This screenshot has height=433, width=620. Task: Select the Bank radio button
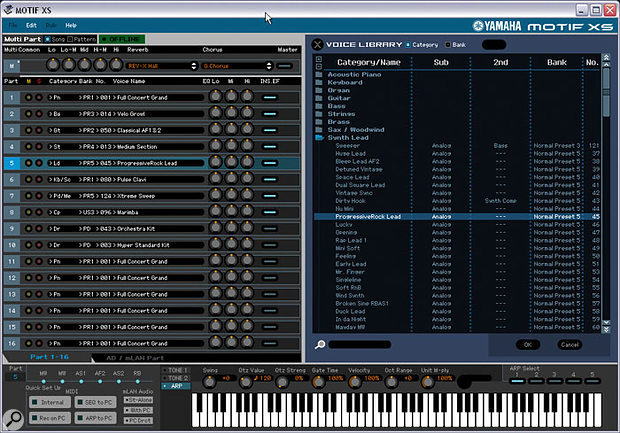click(x=448, y=45)
